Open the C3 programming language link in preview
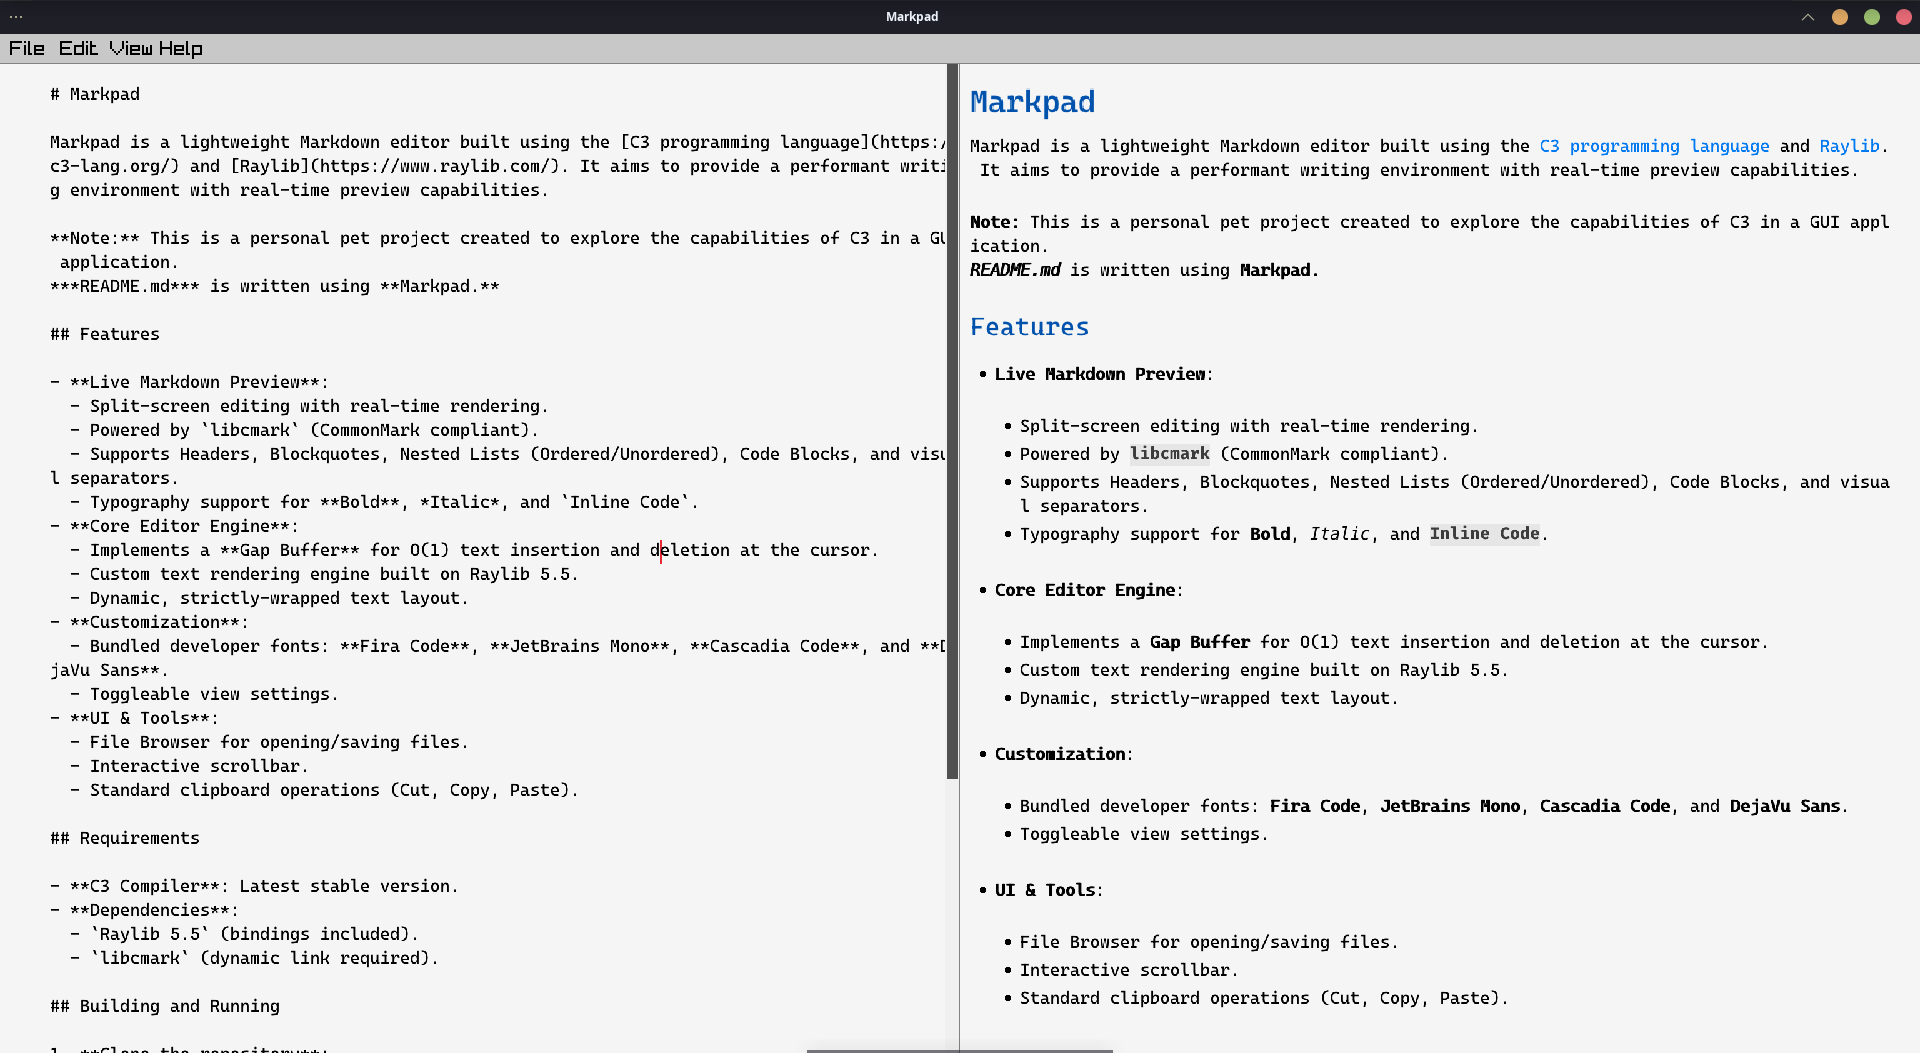The width and height of the screenshot is (1920, 1053). 1654,146
